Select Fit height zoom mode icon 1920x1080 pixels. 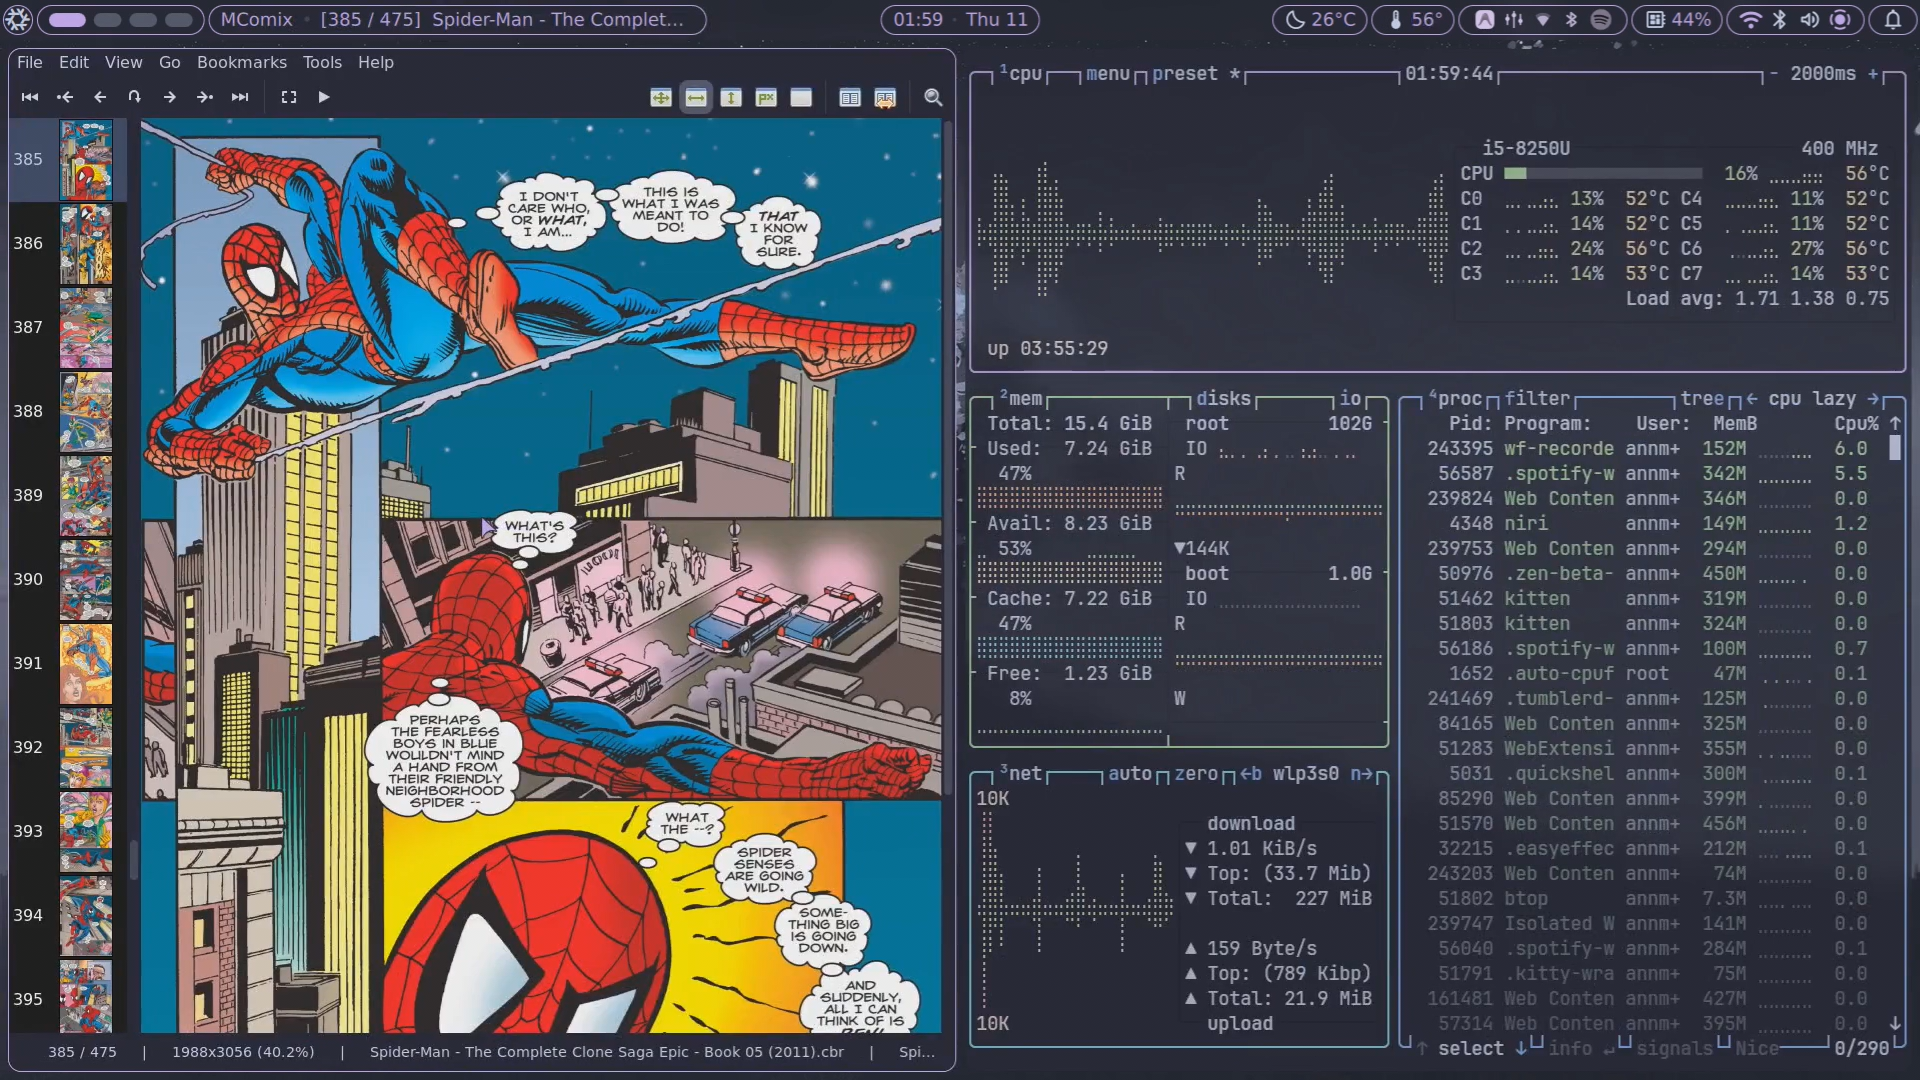click(x=731, y=97)
